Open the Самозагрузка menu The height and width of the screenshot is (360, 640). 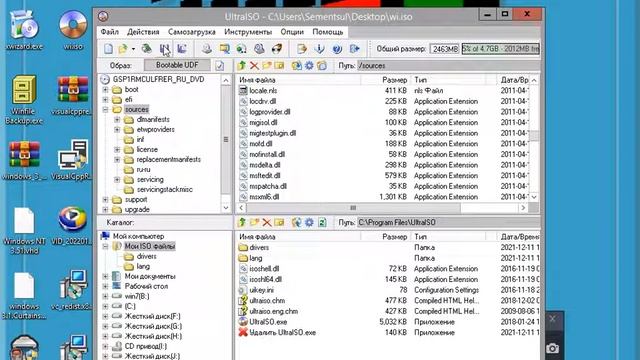tap(191, 32)
